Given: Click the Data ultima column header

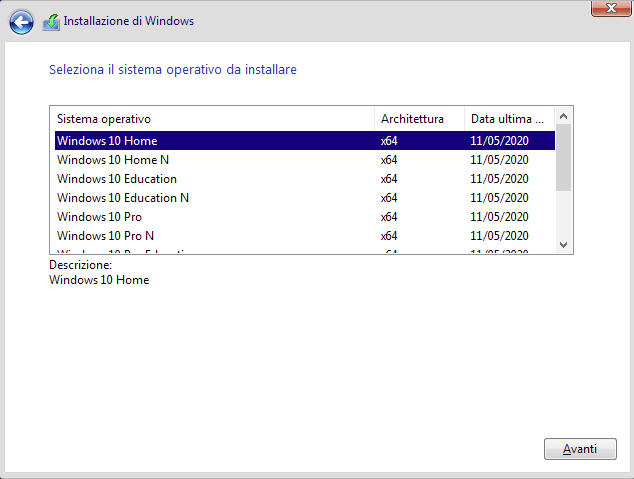Looking at the screenshot, I should 509,119.
